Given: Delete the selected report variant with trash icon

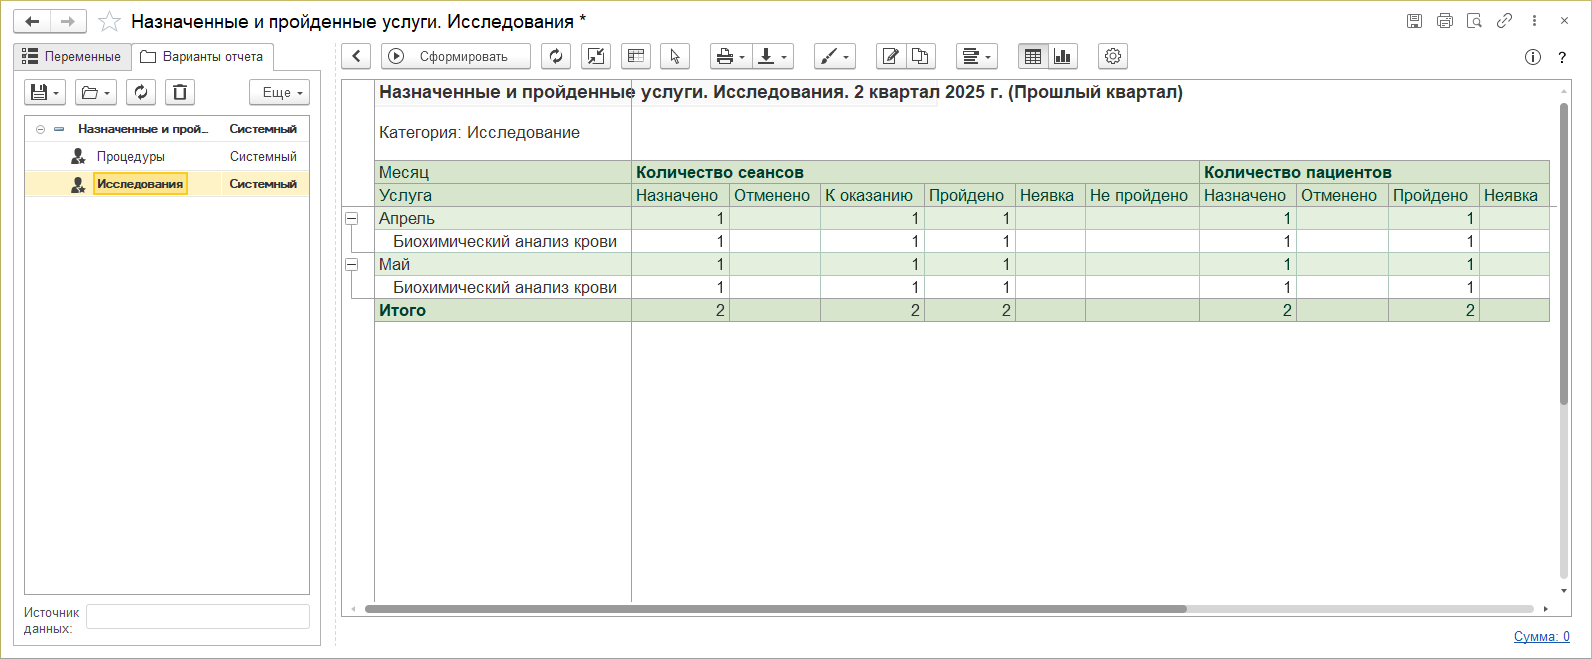Looking at the screenshot, I should (x=180, y=93).
